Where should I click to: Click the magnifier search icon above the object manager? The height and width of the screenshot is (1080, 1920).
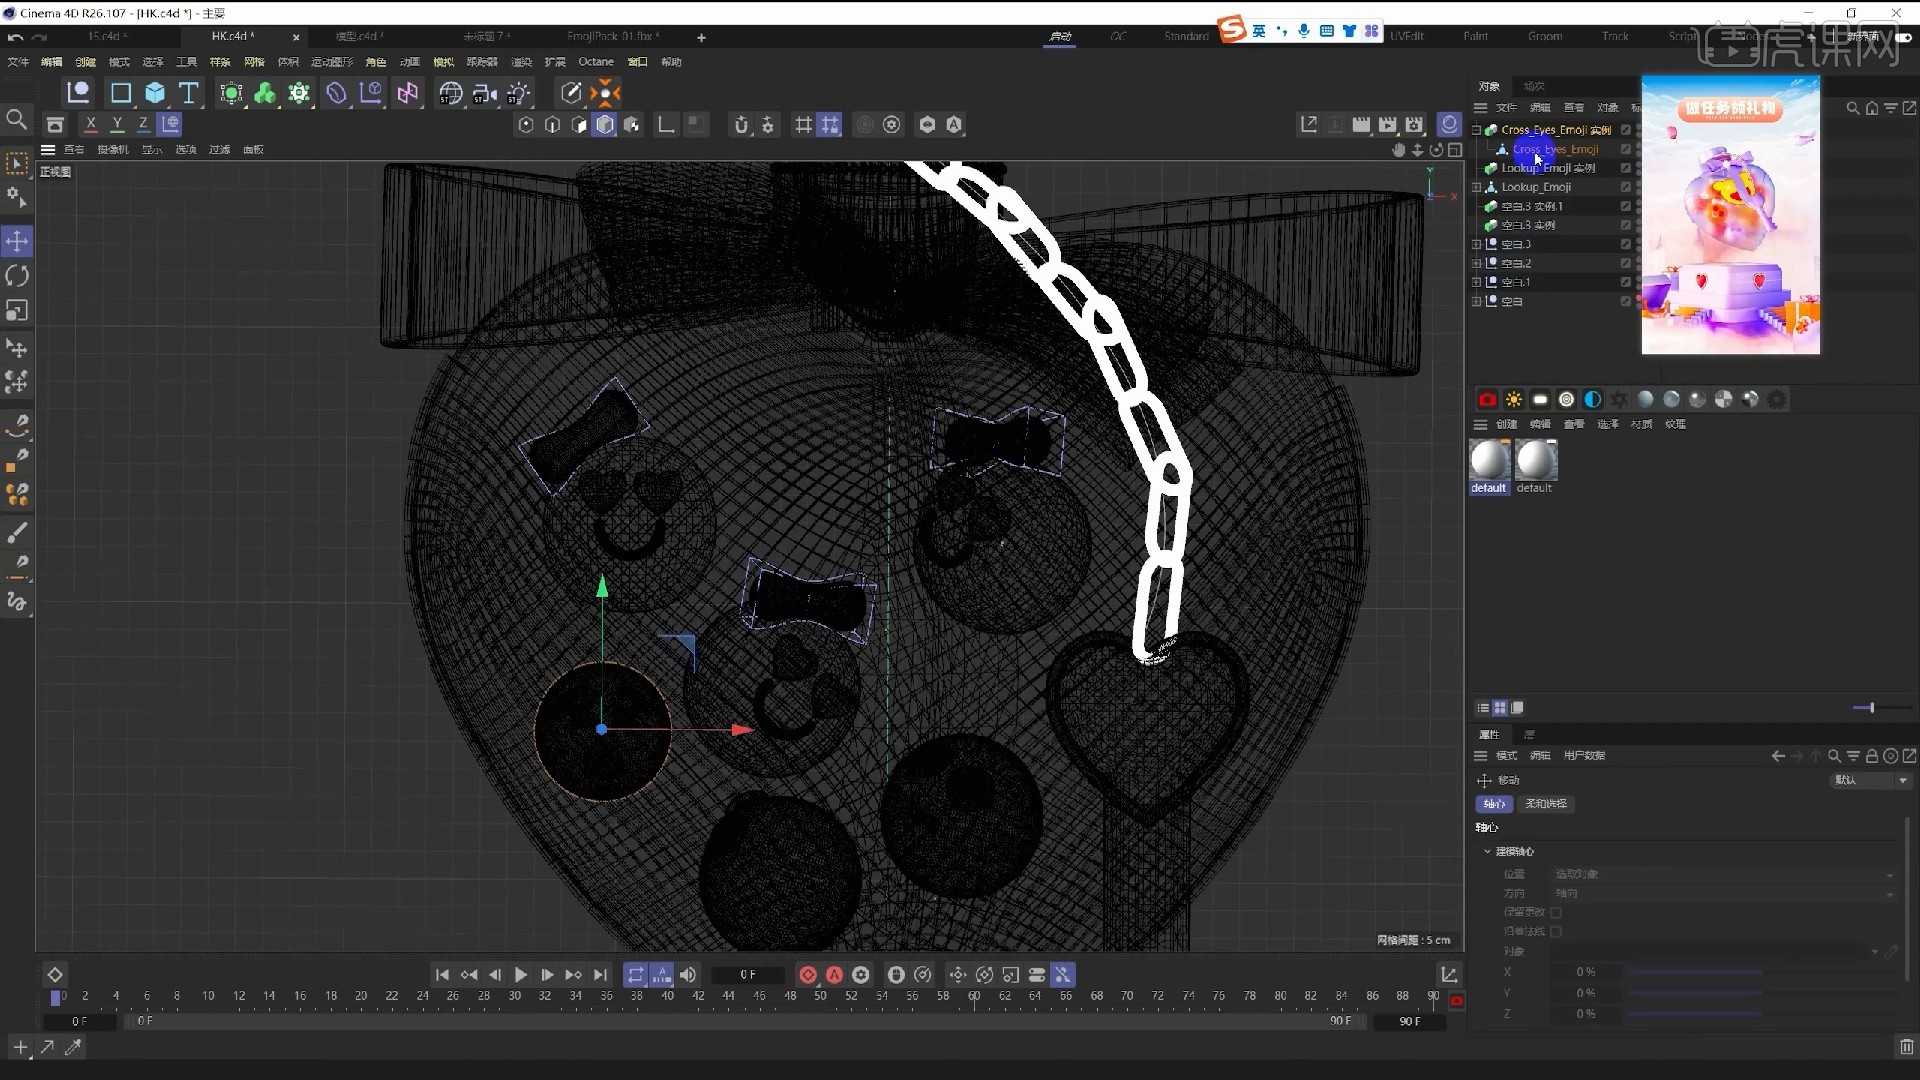coord(1852,108)
